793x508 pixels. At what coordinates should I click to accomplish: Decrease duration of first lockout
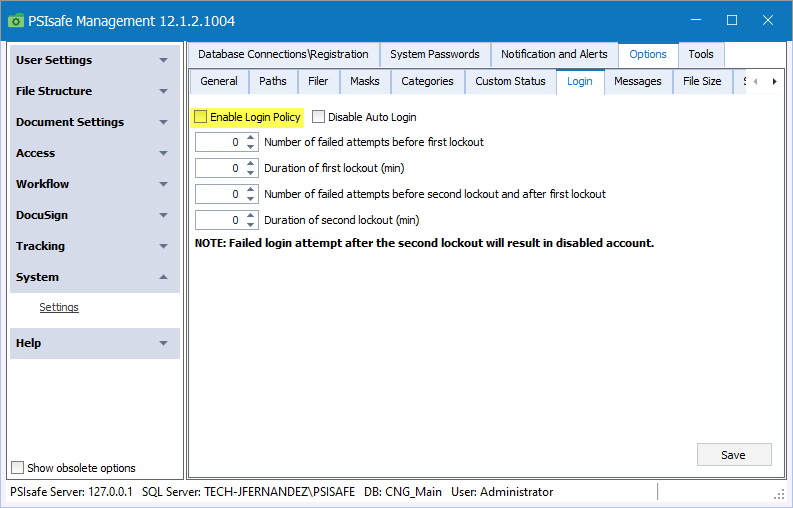[251, 173]
